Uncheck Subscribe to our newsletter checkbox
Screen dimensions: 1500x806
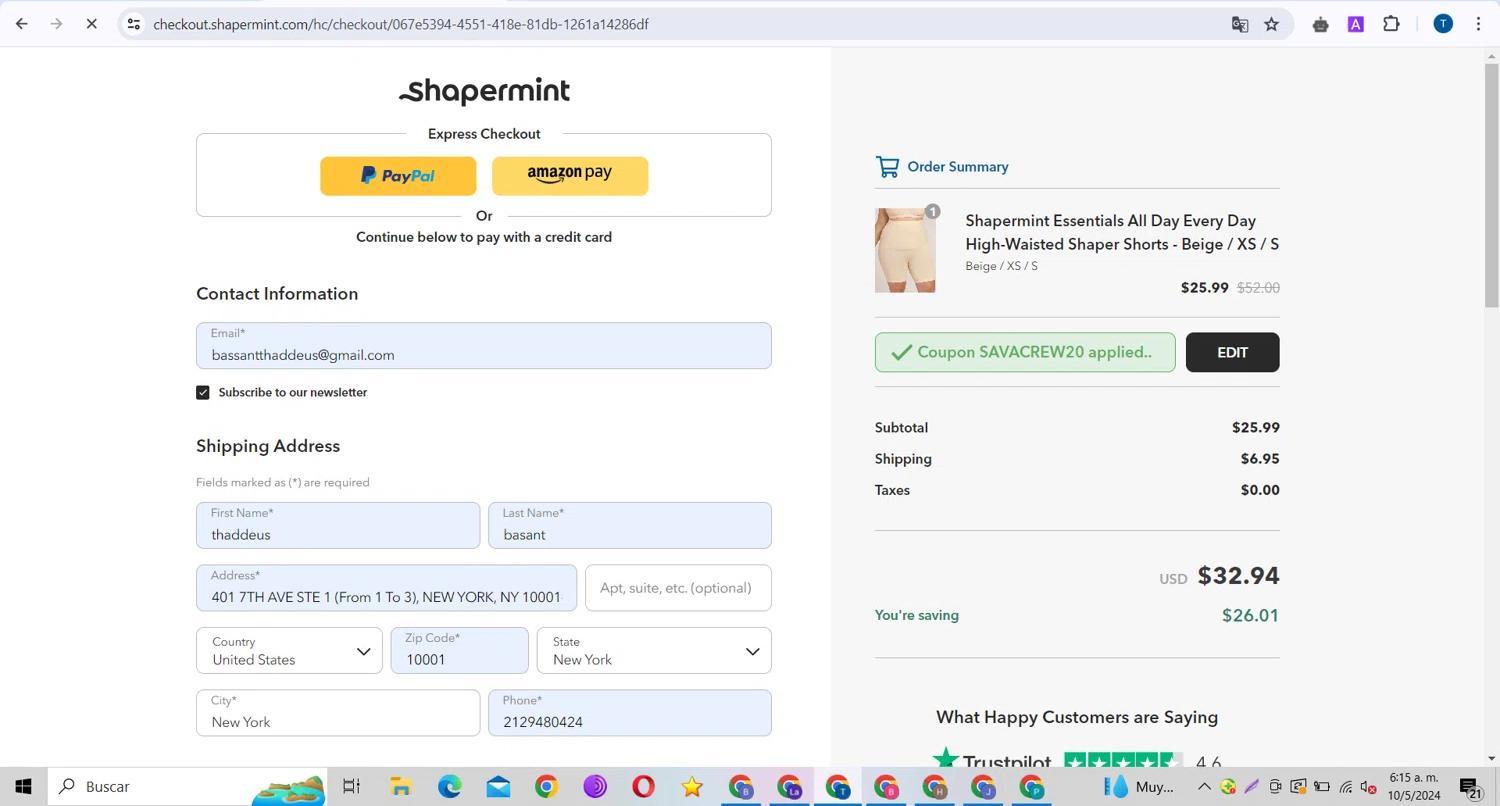203,393
